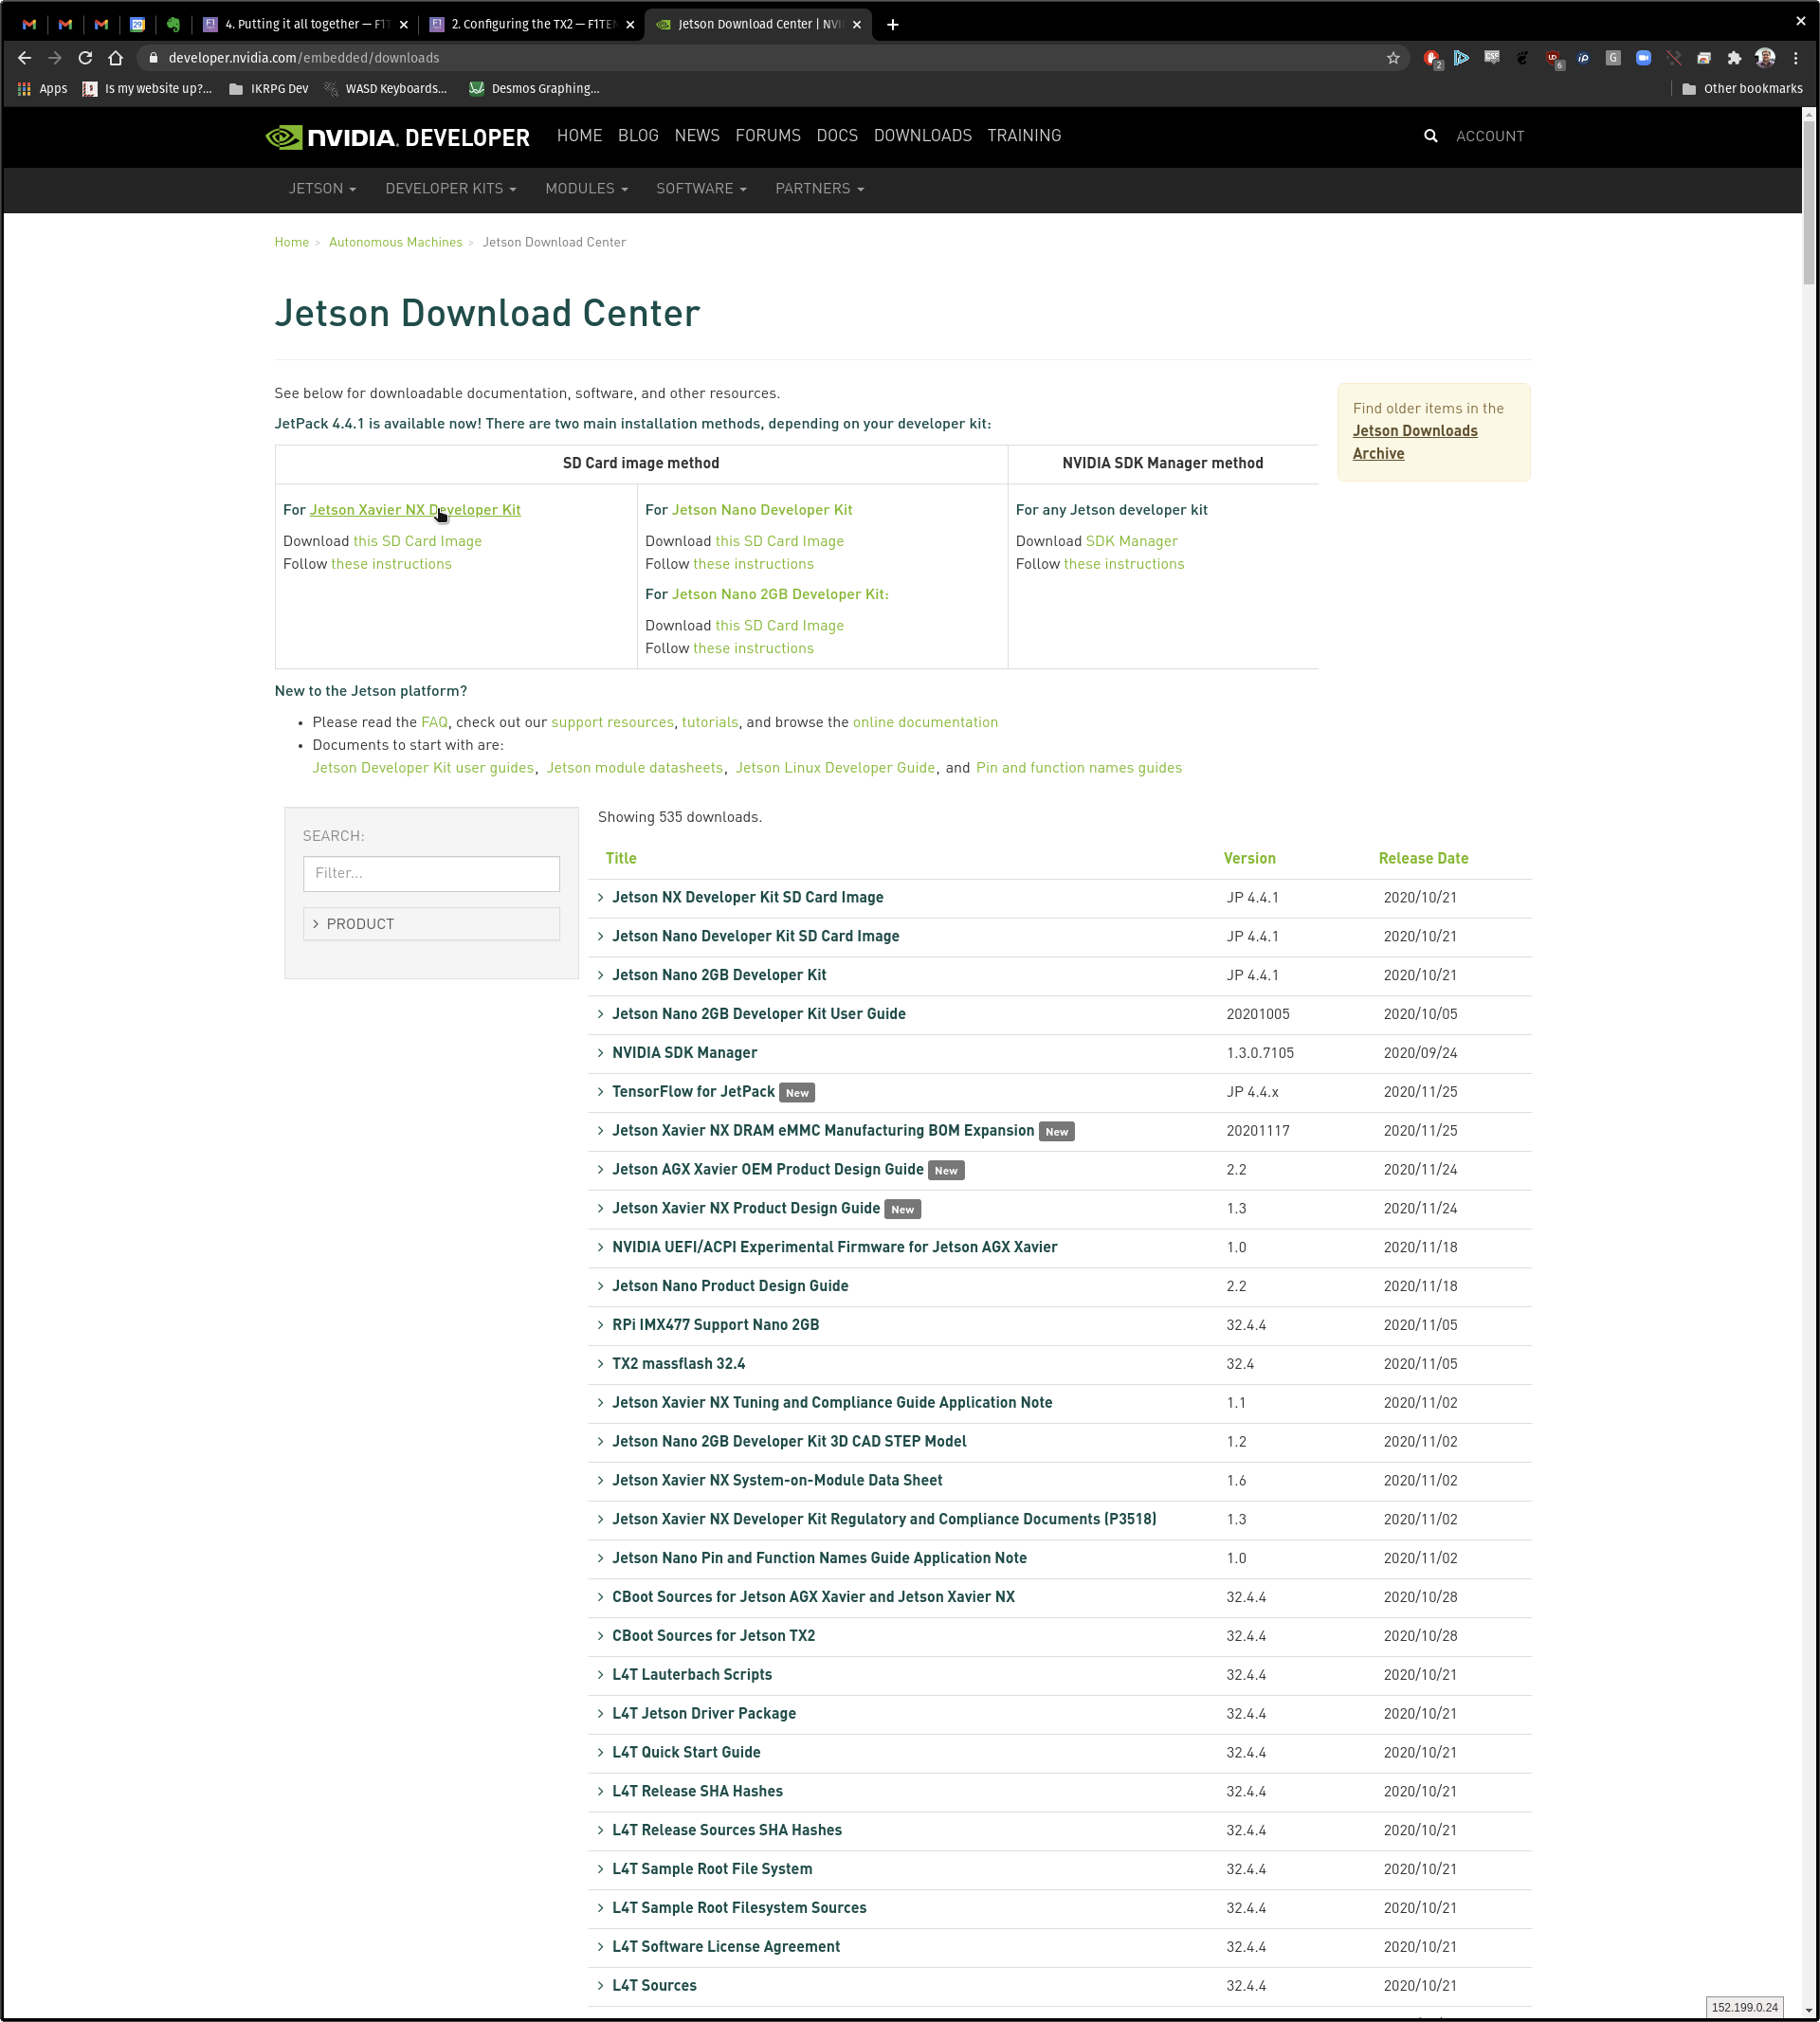
Task: Open the blue triangle play extension
Action: click(1462, 58)
